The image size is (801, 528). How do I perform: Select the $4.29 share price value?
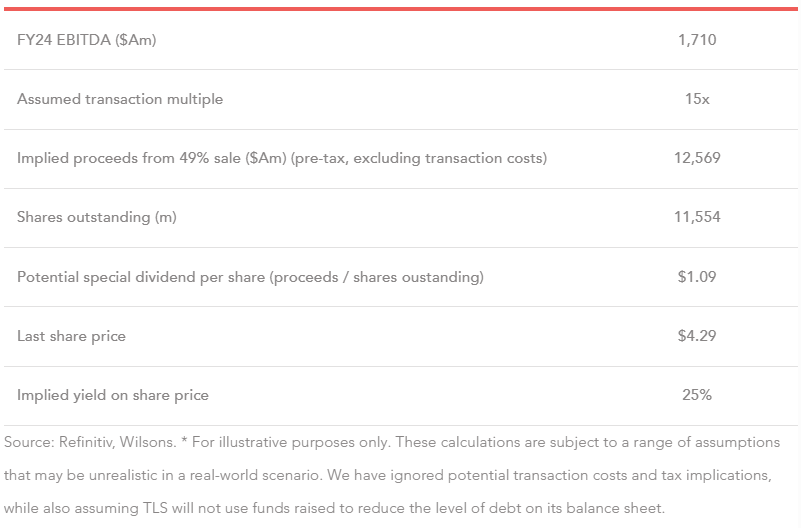pos(697,336)
